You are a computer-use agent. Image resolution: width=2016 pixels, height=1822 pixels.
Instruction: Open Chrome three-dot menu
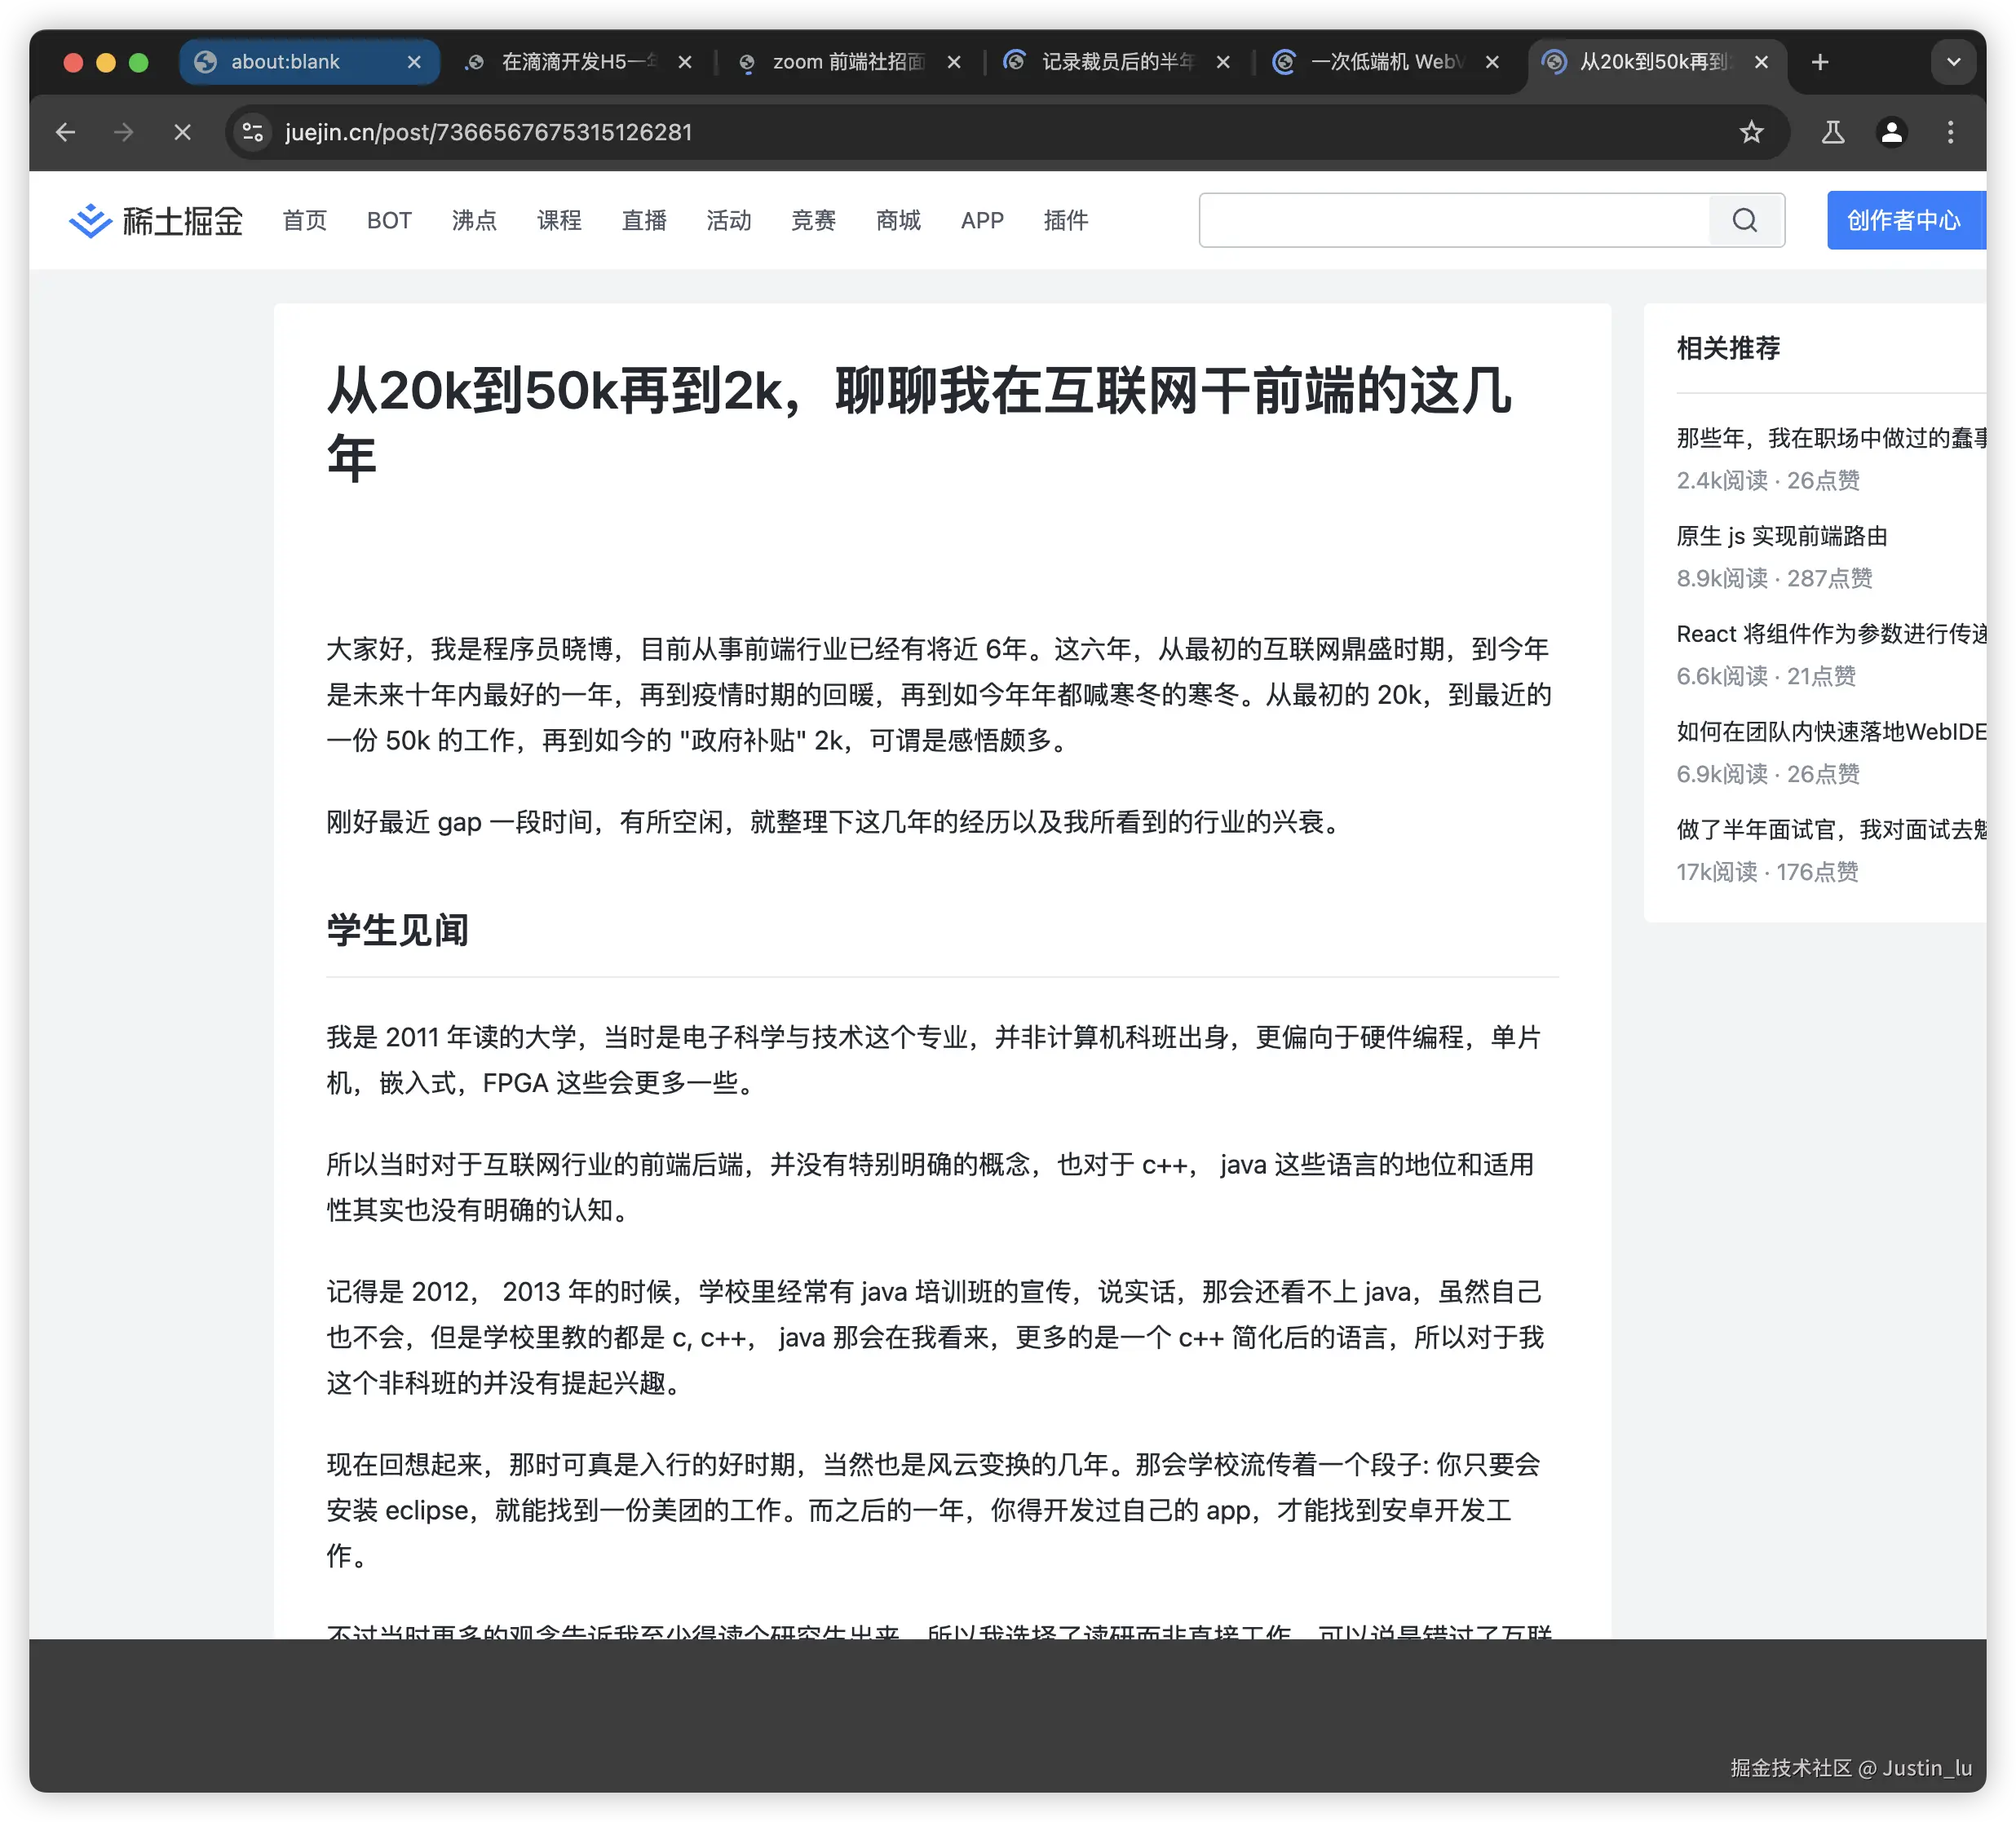1950,132
